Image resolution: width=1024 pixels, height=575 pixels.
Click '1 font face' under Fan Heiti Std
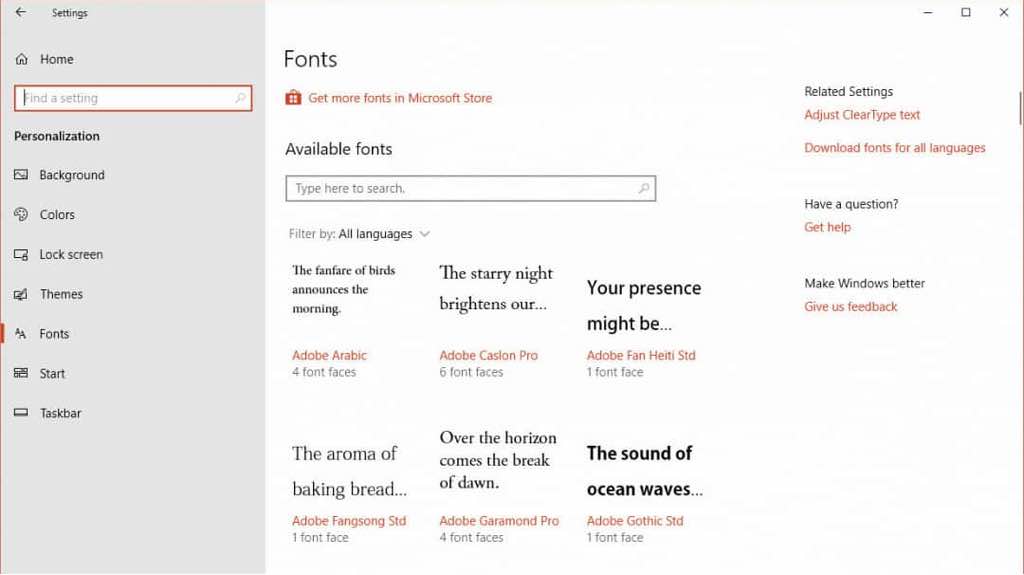[x=615, y=372]
